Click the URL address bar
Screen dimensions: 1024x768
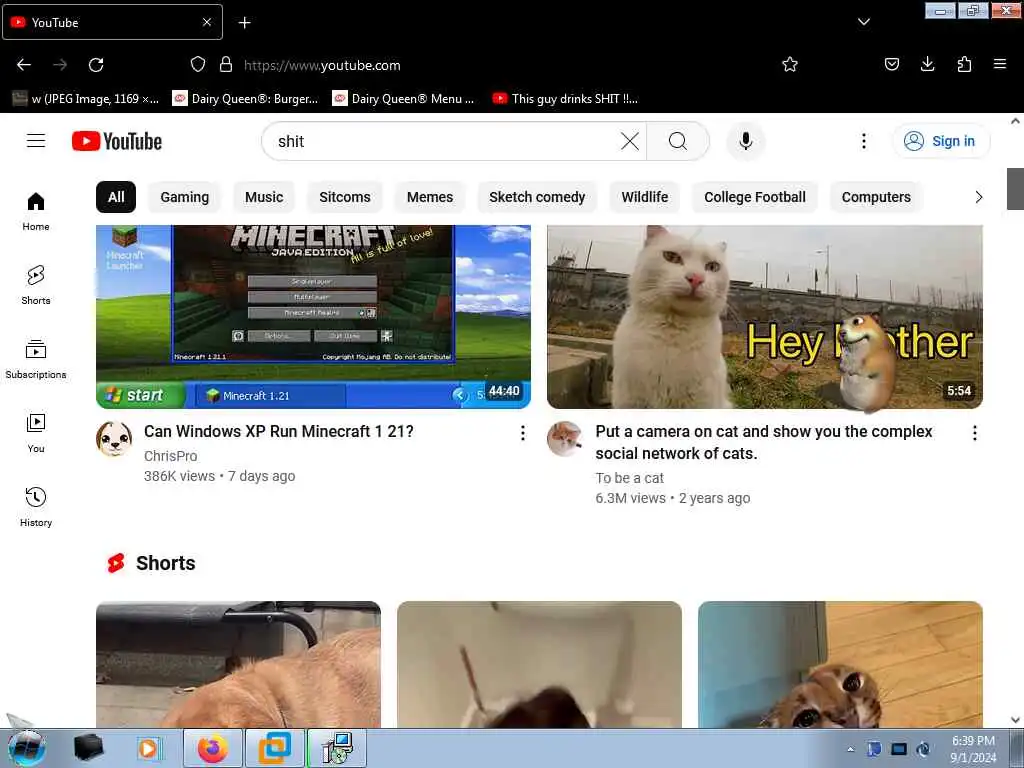point(496,65)
